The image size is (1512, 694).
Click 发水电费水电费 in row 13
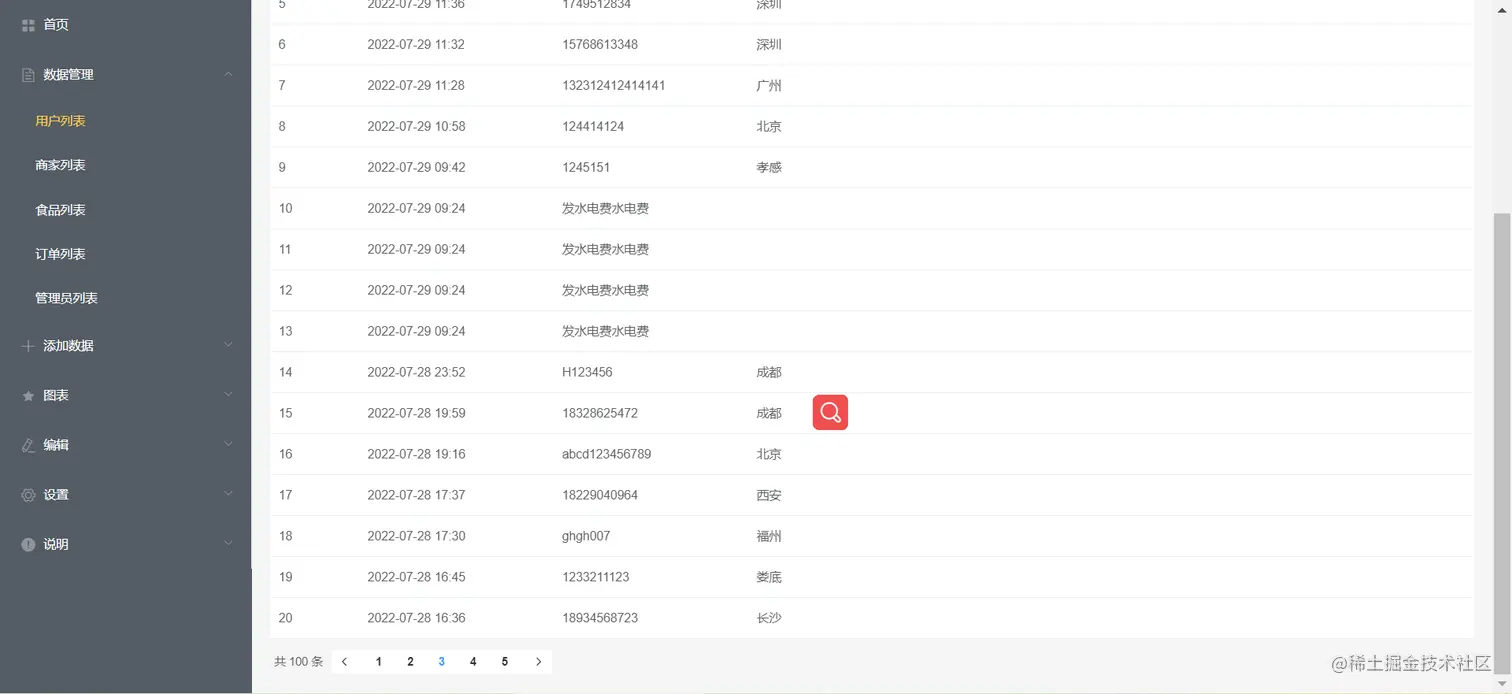click(x=606, y=332)
